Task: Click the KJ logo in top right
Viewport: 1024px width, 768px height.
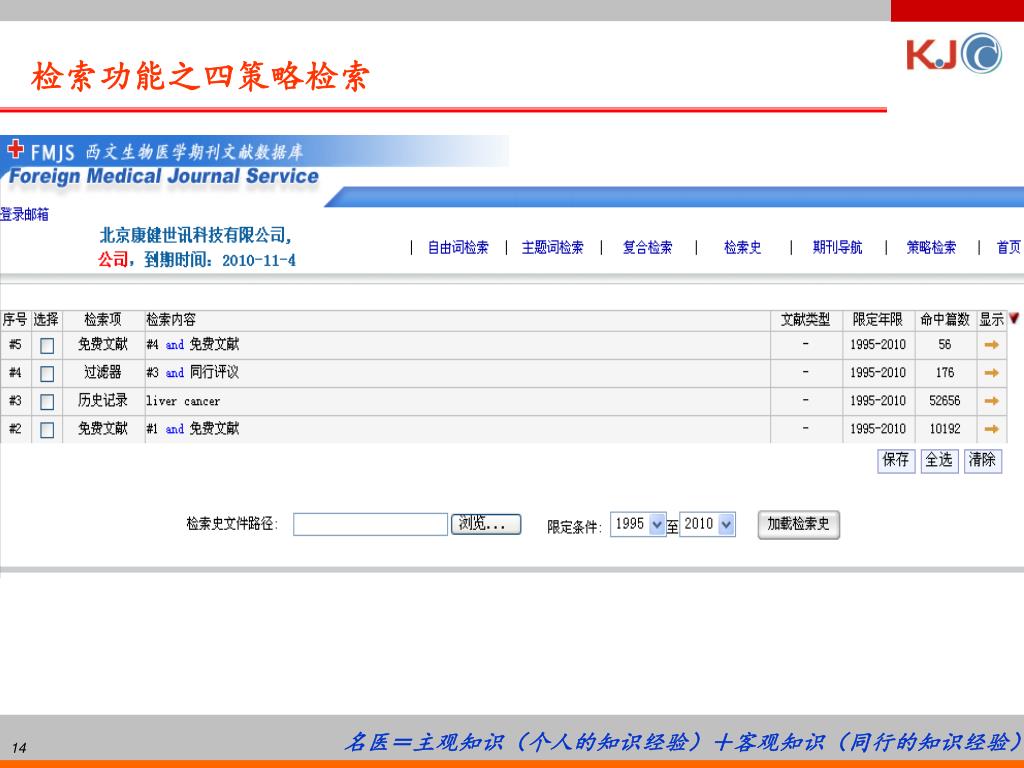Action: pyautogui.click(x=953, y=53)
